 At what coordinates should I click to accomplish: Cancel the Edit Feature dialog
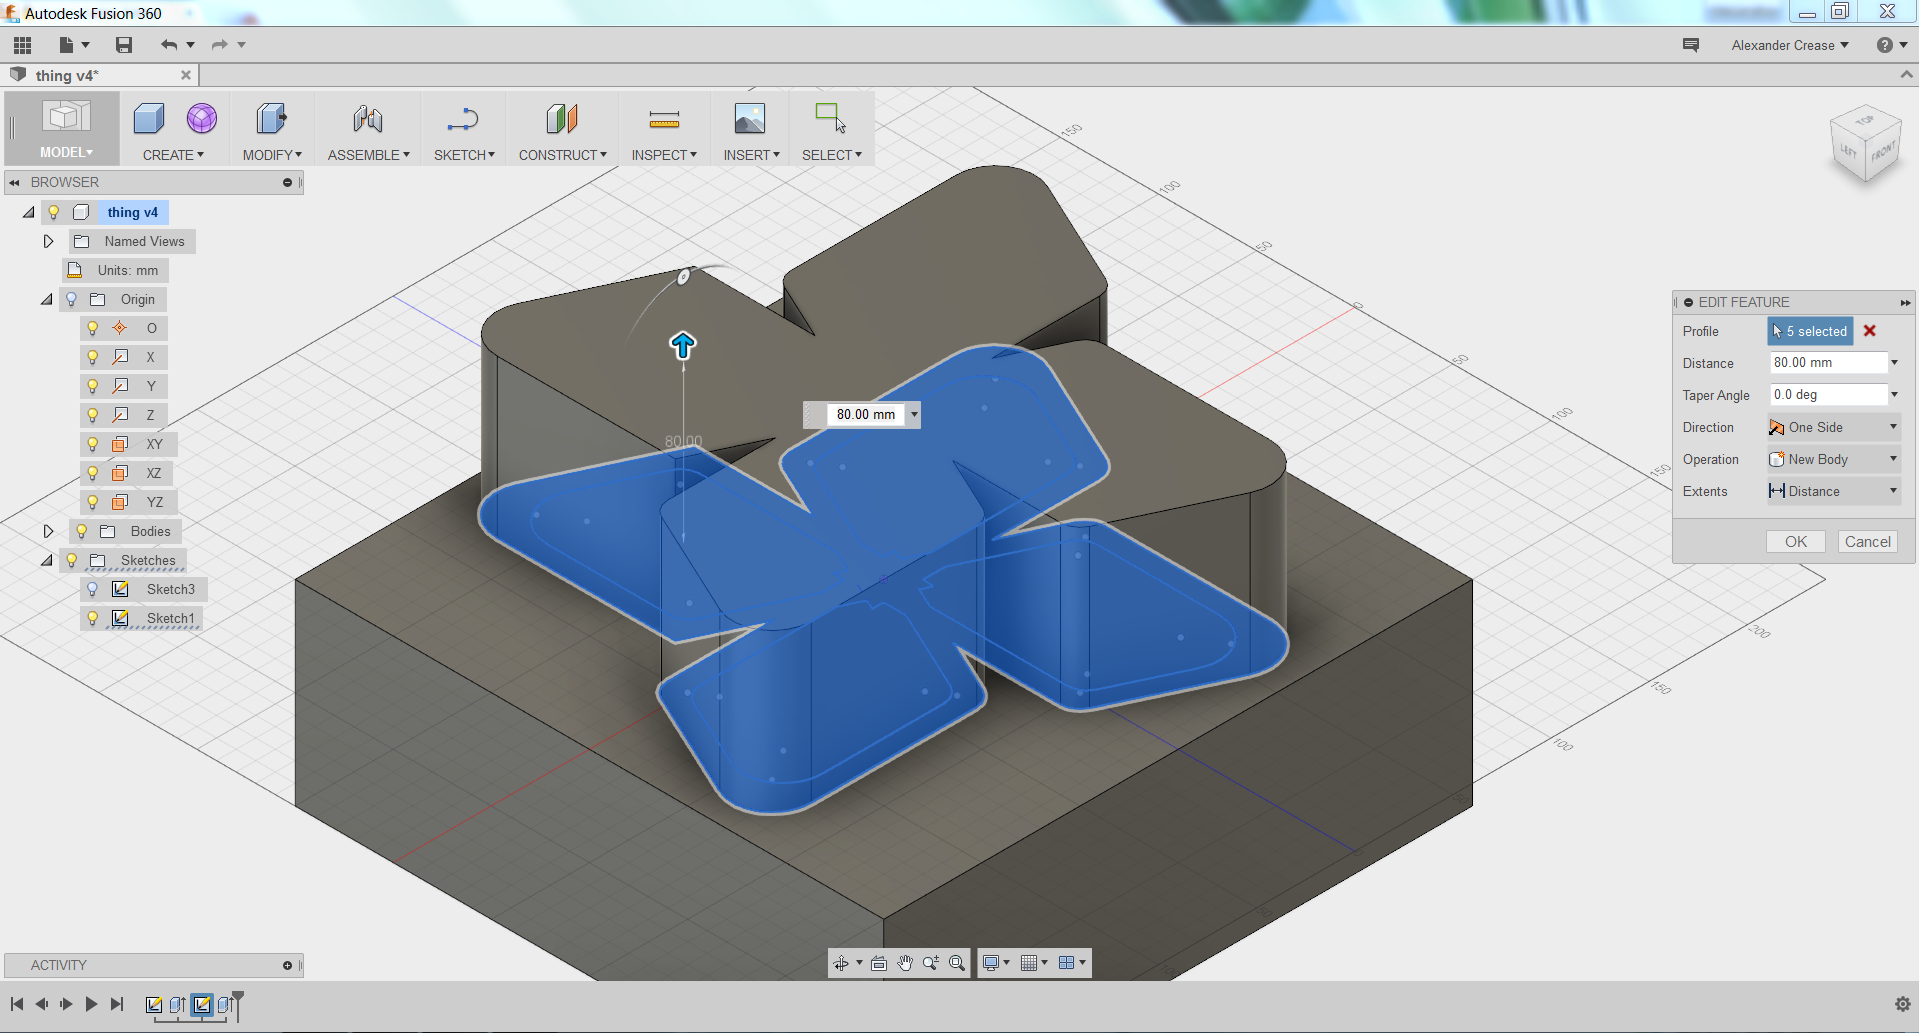point(1867,541)
